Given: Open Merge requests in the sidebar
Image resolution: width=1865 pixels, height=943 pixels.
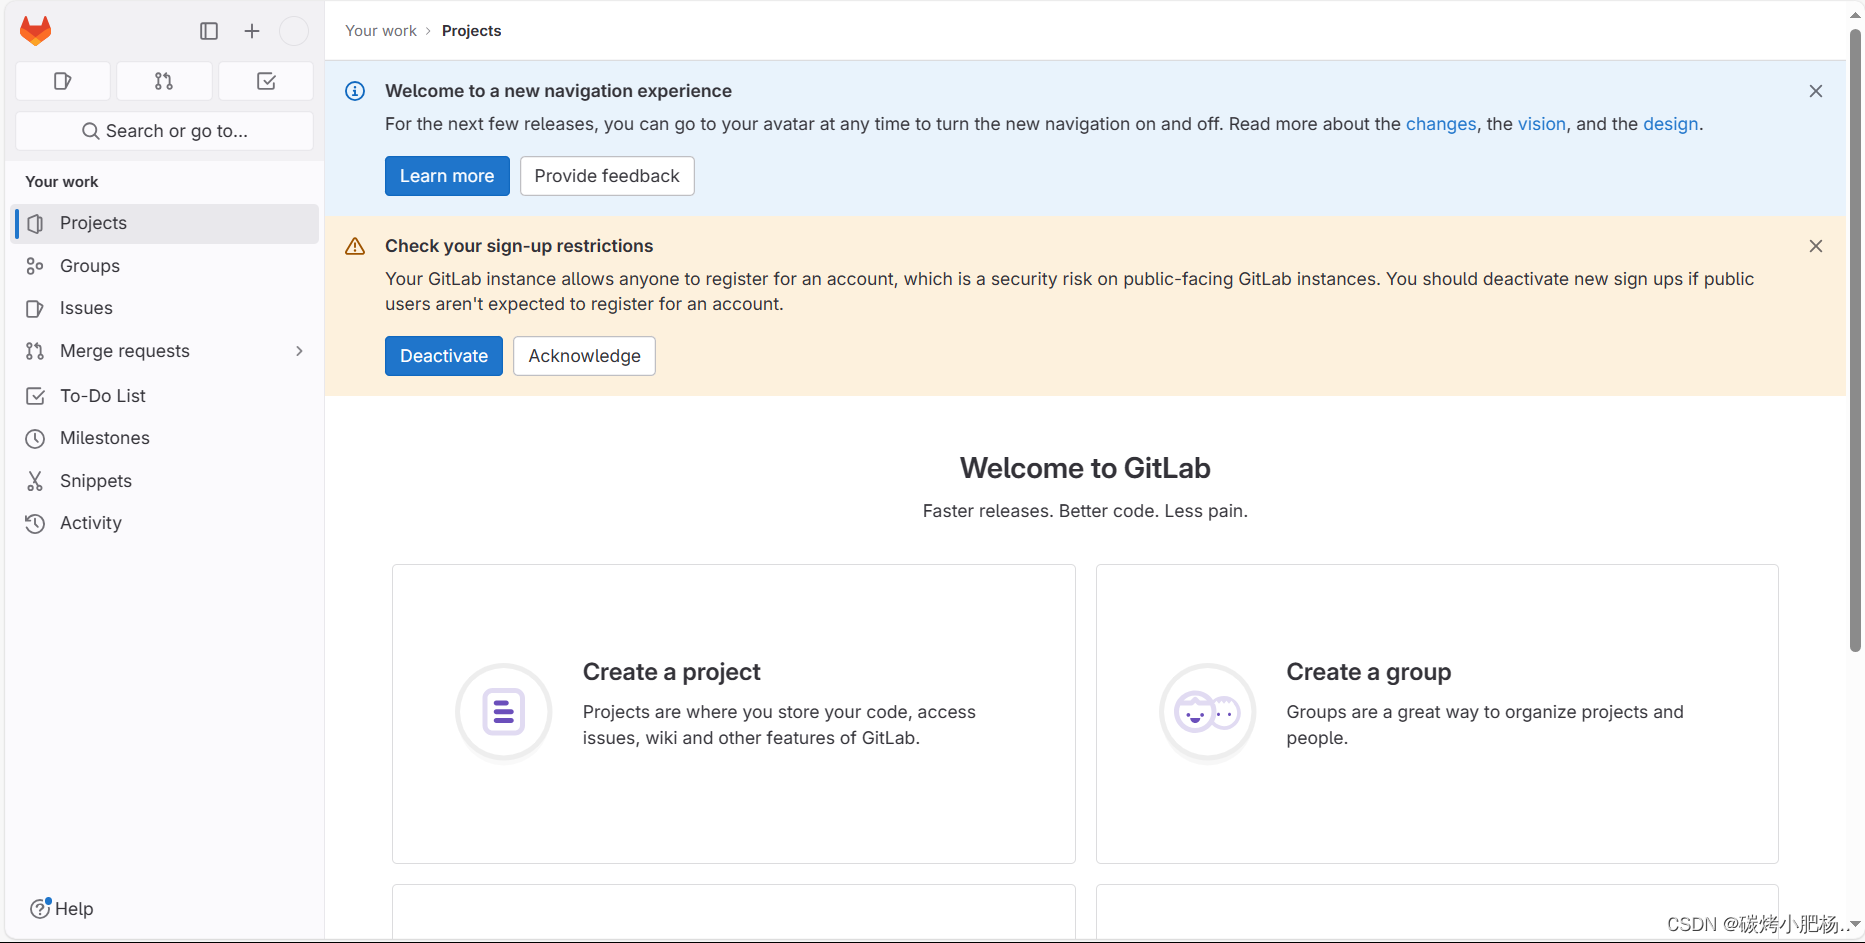Looking at the screenshot, I should (166, 351).
